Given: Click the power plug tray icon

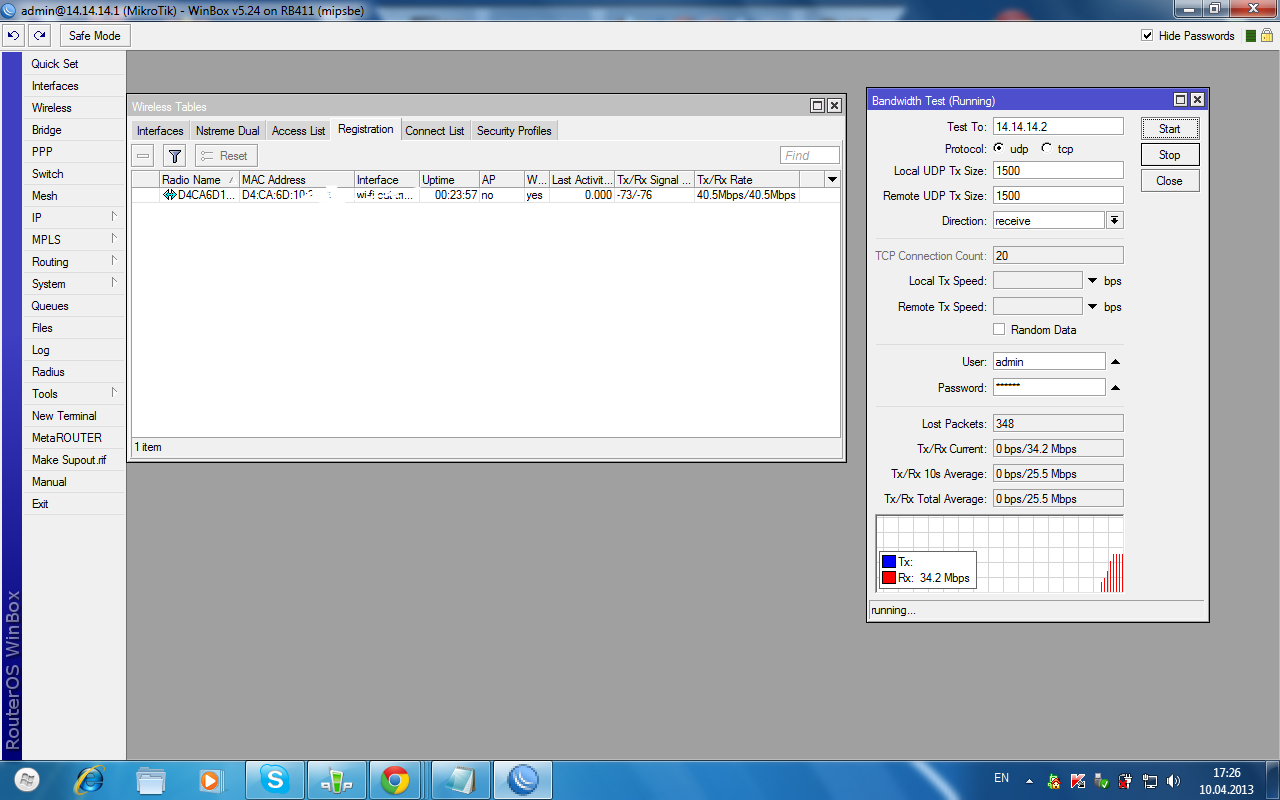Looking at the screenshot, I should click(x=1126, y=780).
